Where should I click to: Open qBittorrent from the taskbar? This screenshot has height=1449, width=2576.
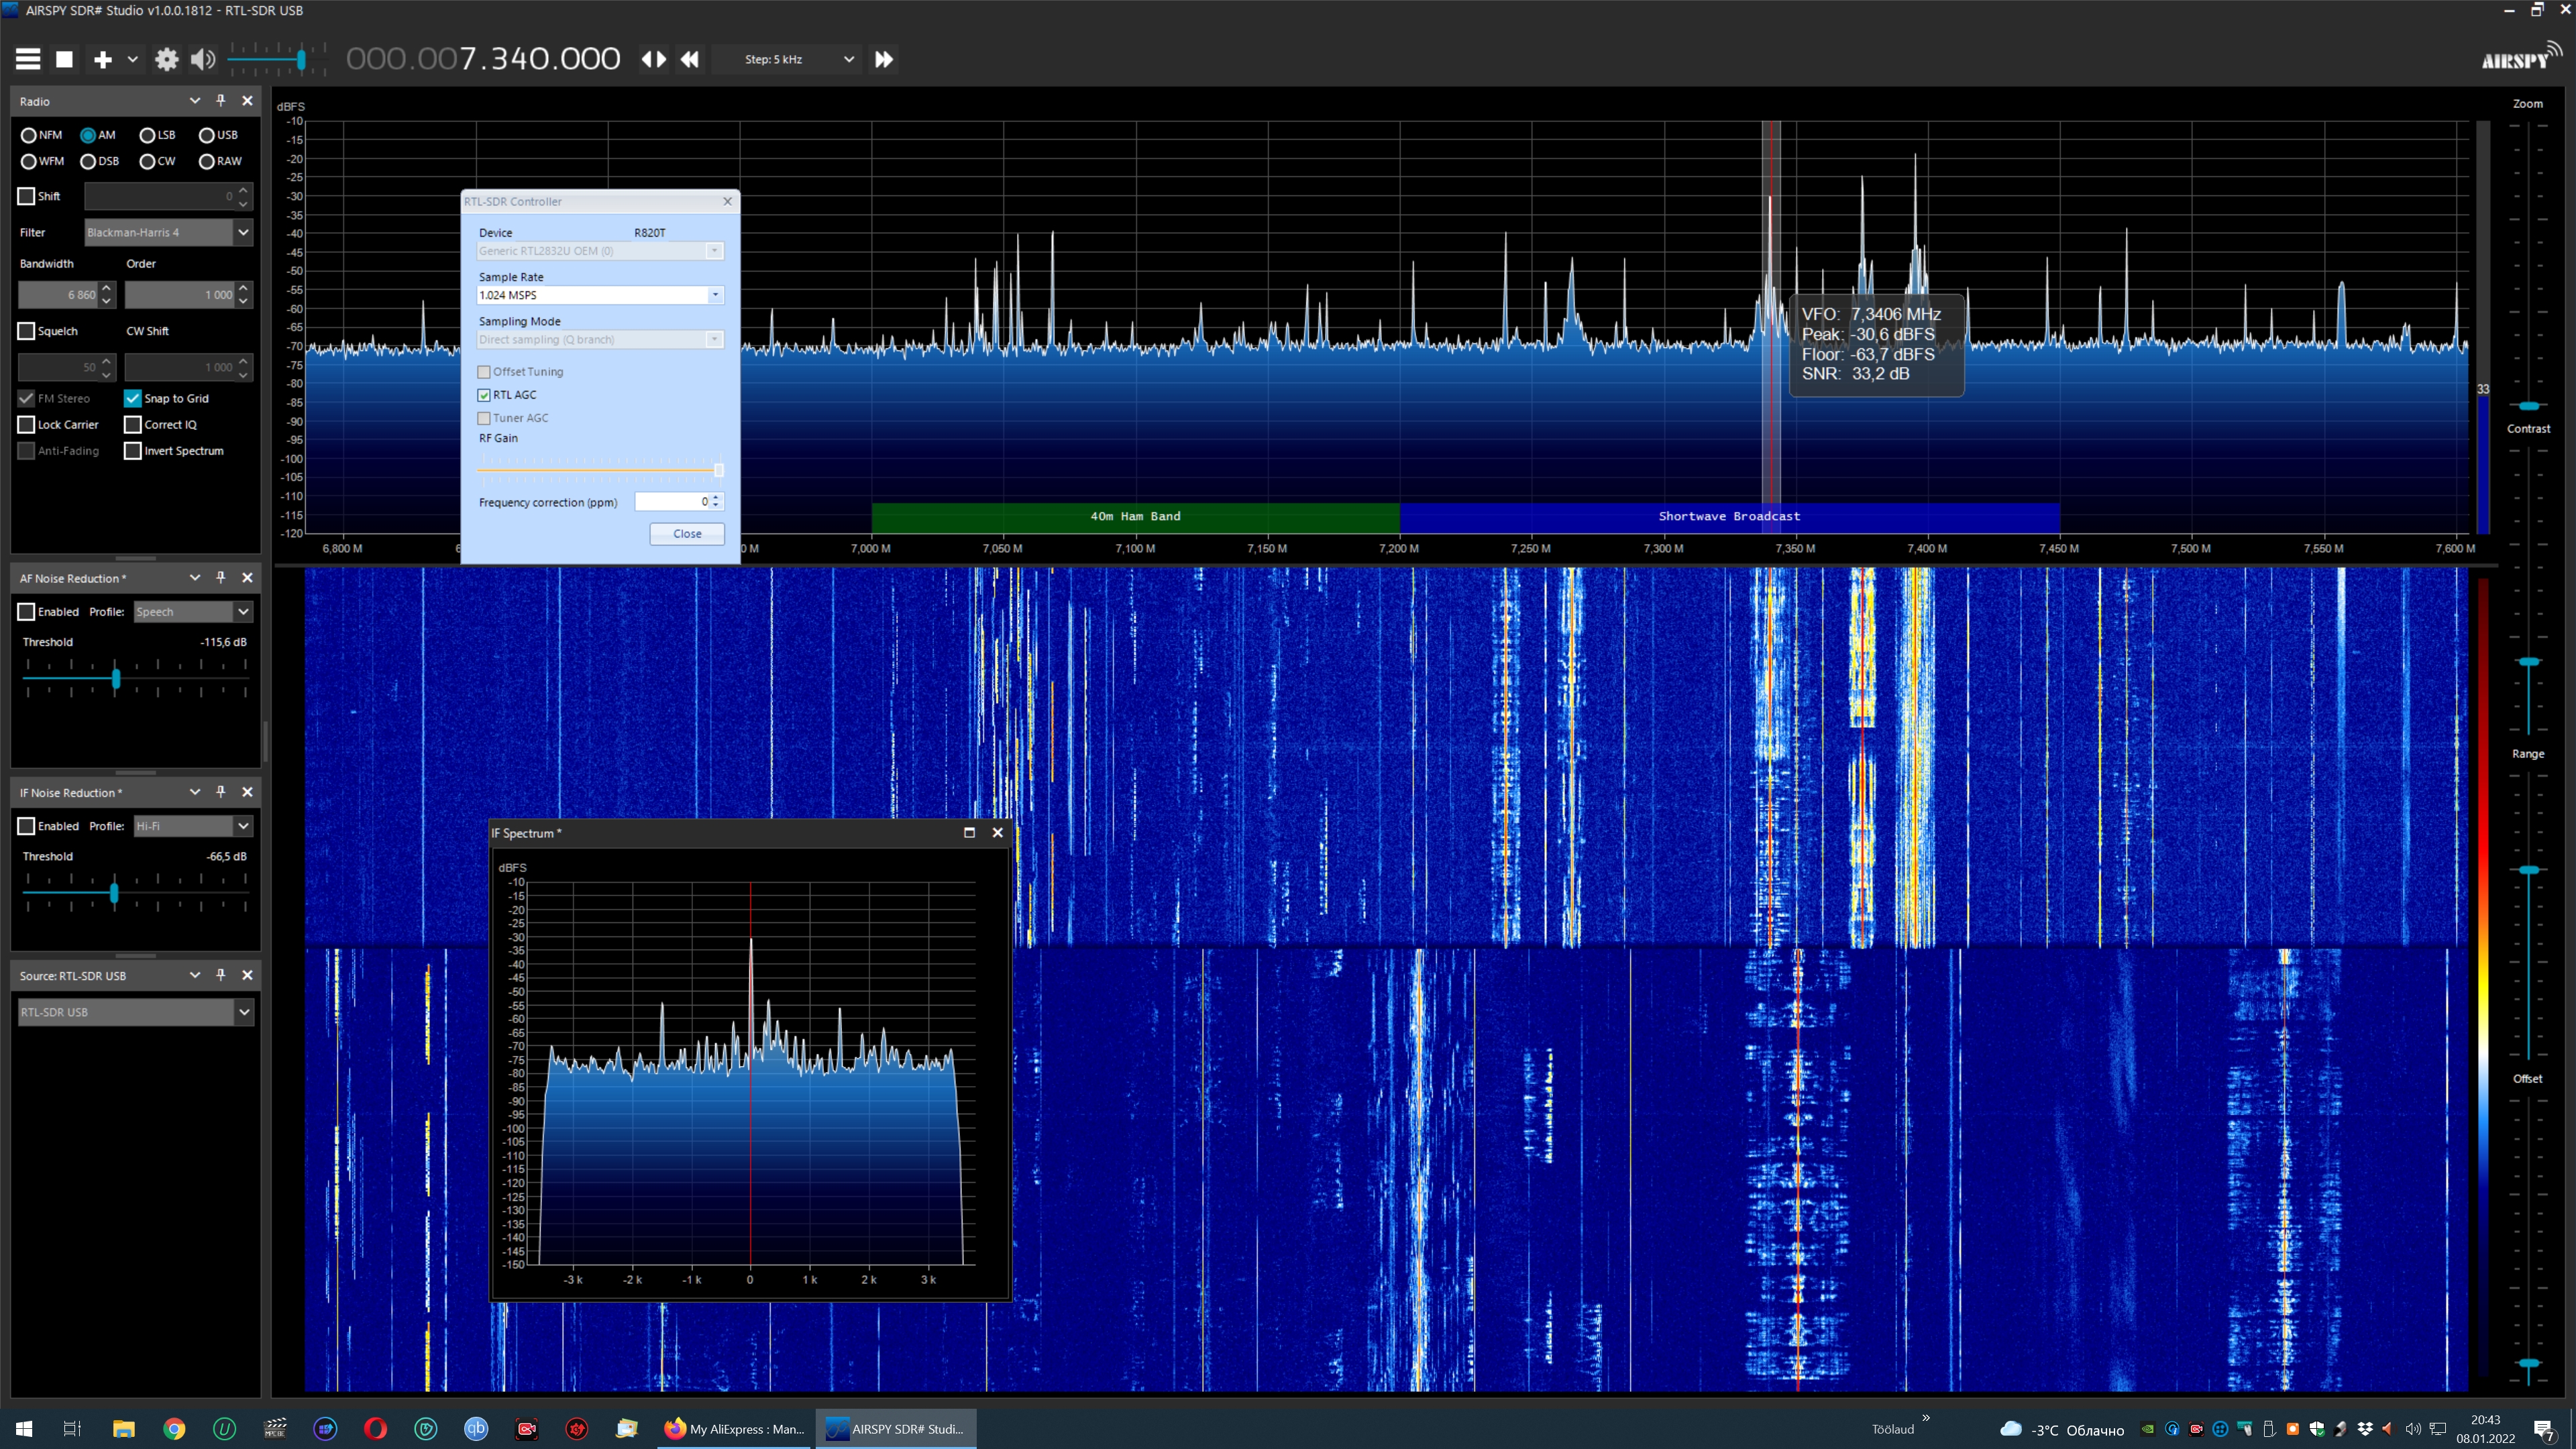[x=476, y=1428]
